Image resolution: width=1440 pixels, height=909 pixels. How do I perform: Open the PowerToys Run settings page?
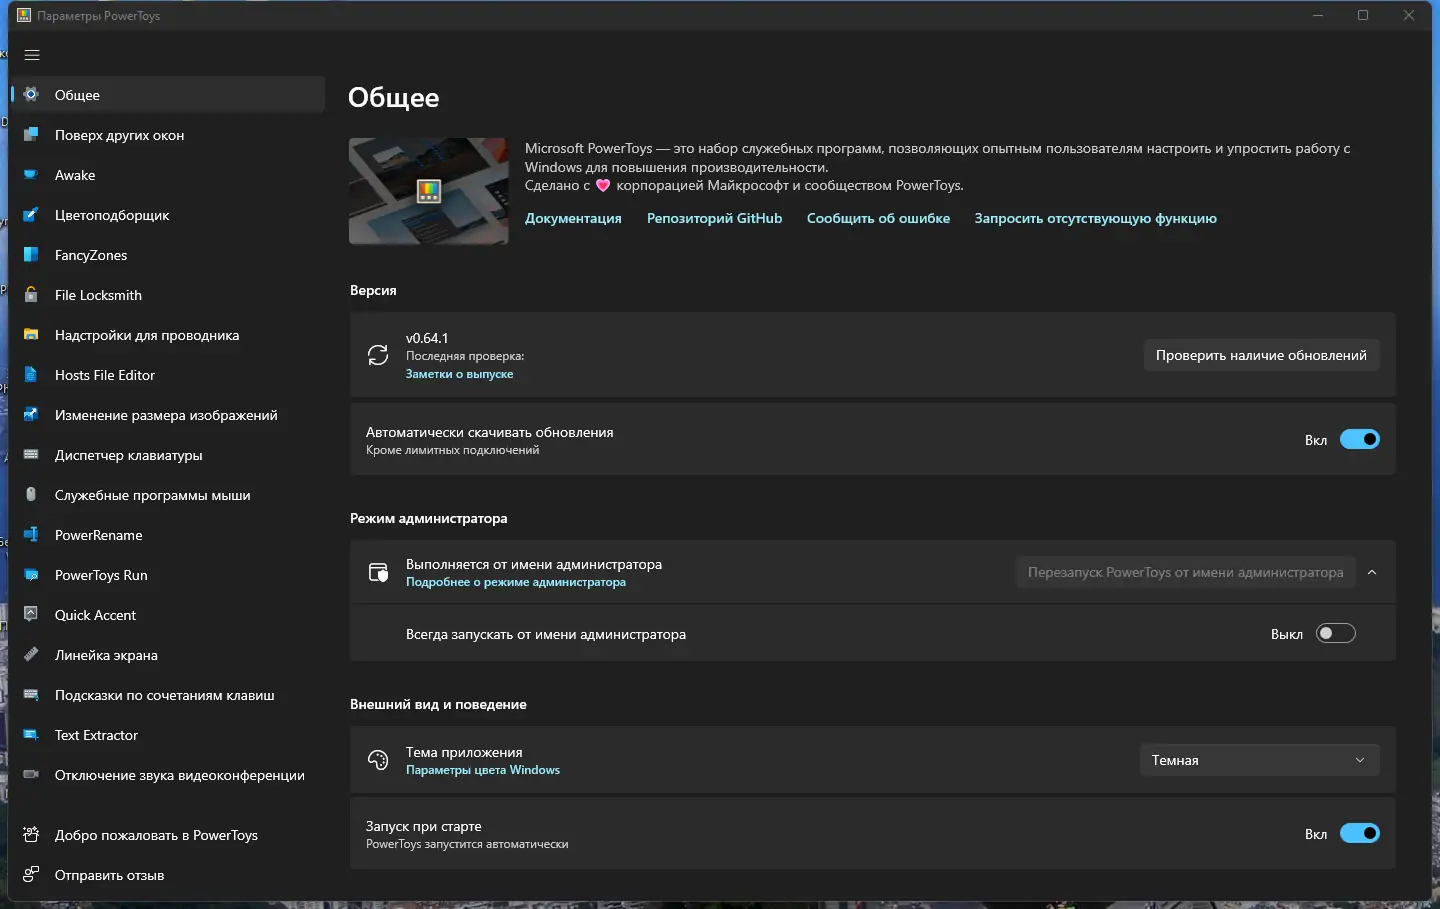tap(101, 575)
